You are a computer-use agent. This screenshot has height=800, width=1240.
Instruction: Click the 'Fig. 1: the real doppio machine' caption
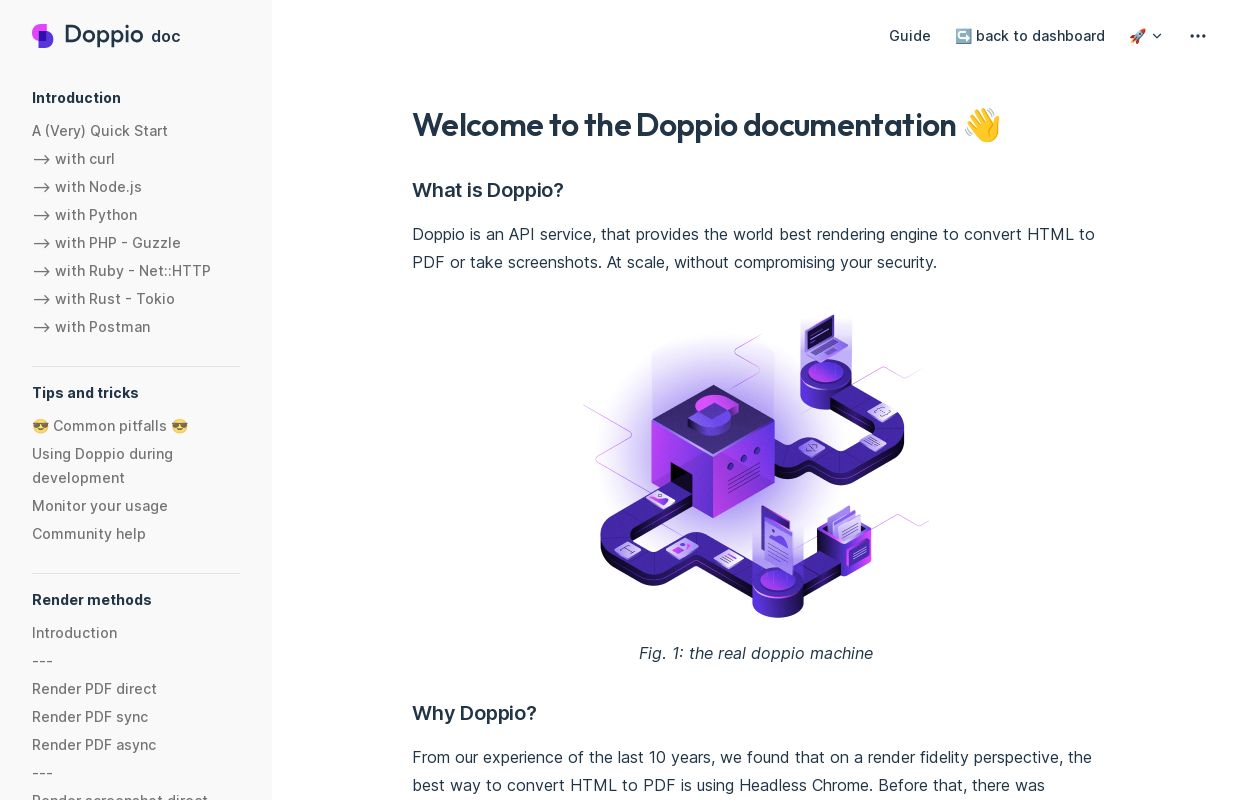tap(756, 653)
